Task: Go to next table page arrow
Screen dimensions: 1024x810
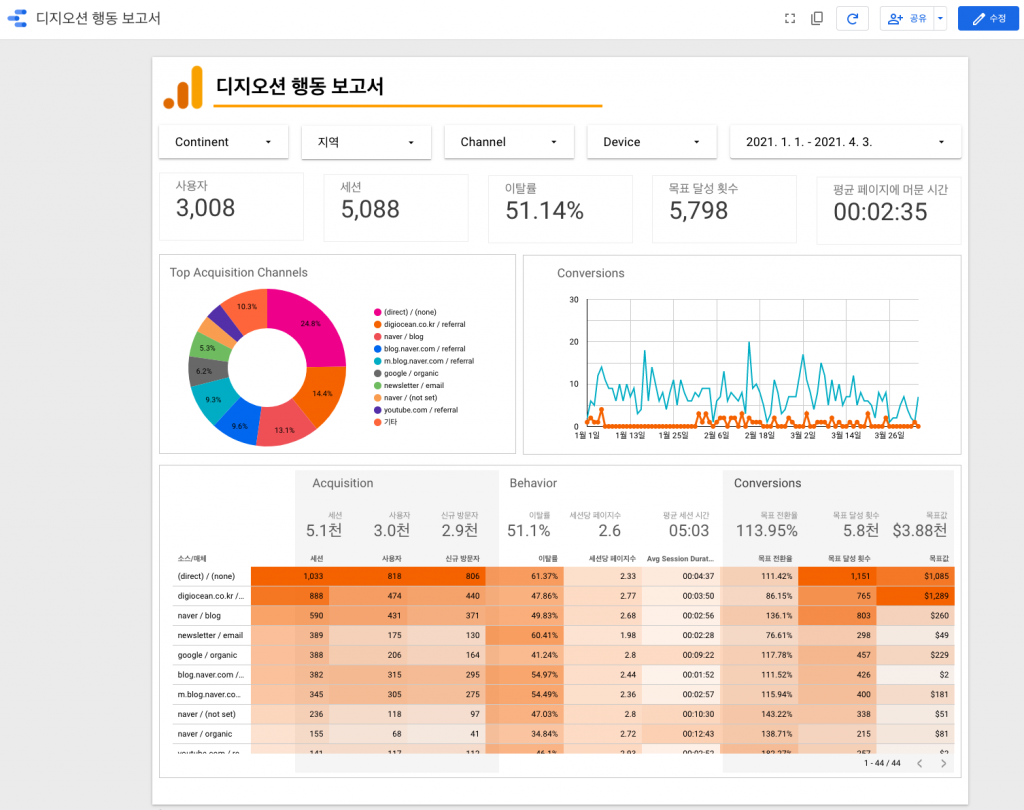Action: click(943, 763)
